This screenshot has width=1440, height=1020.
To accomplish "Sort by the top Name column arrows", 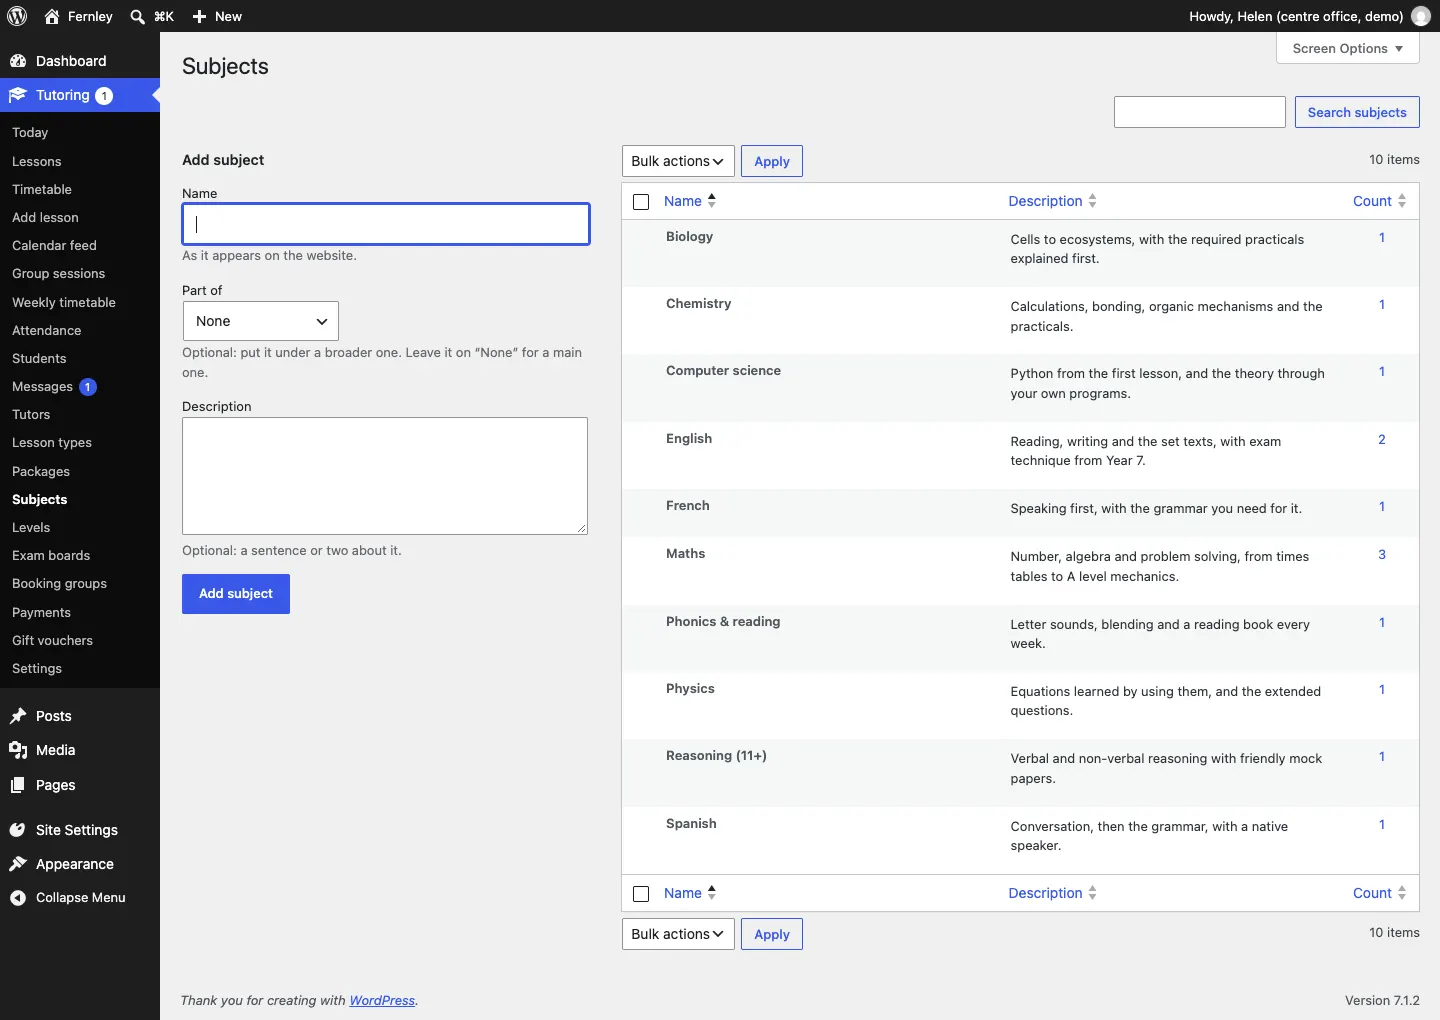I will [712, 200].
